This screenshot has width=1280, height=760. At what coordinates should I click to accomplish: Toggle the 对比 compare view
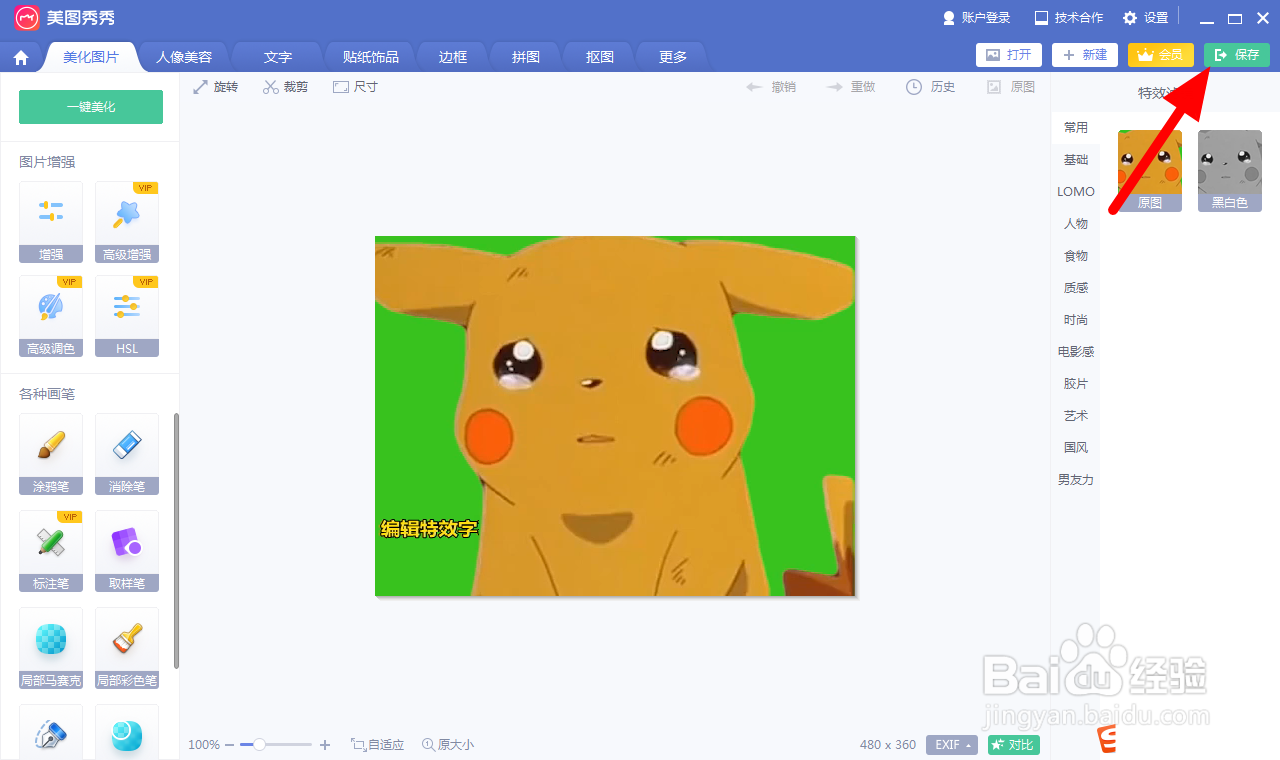1012,745
